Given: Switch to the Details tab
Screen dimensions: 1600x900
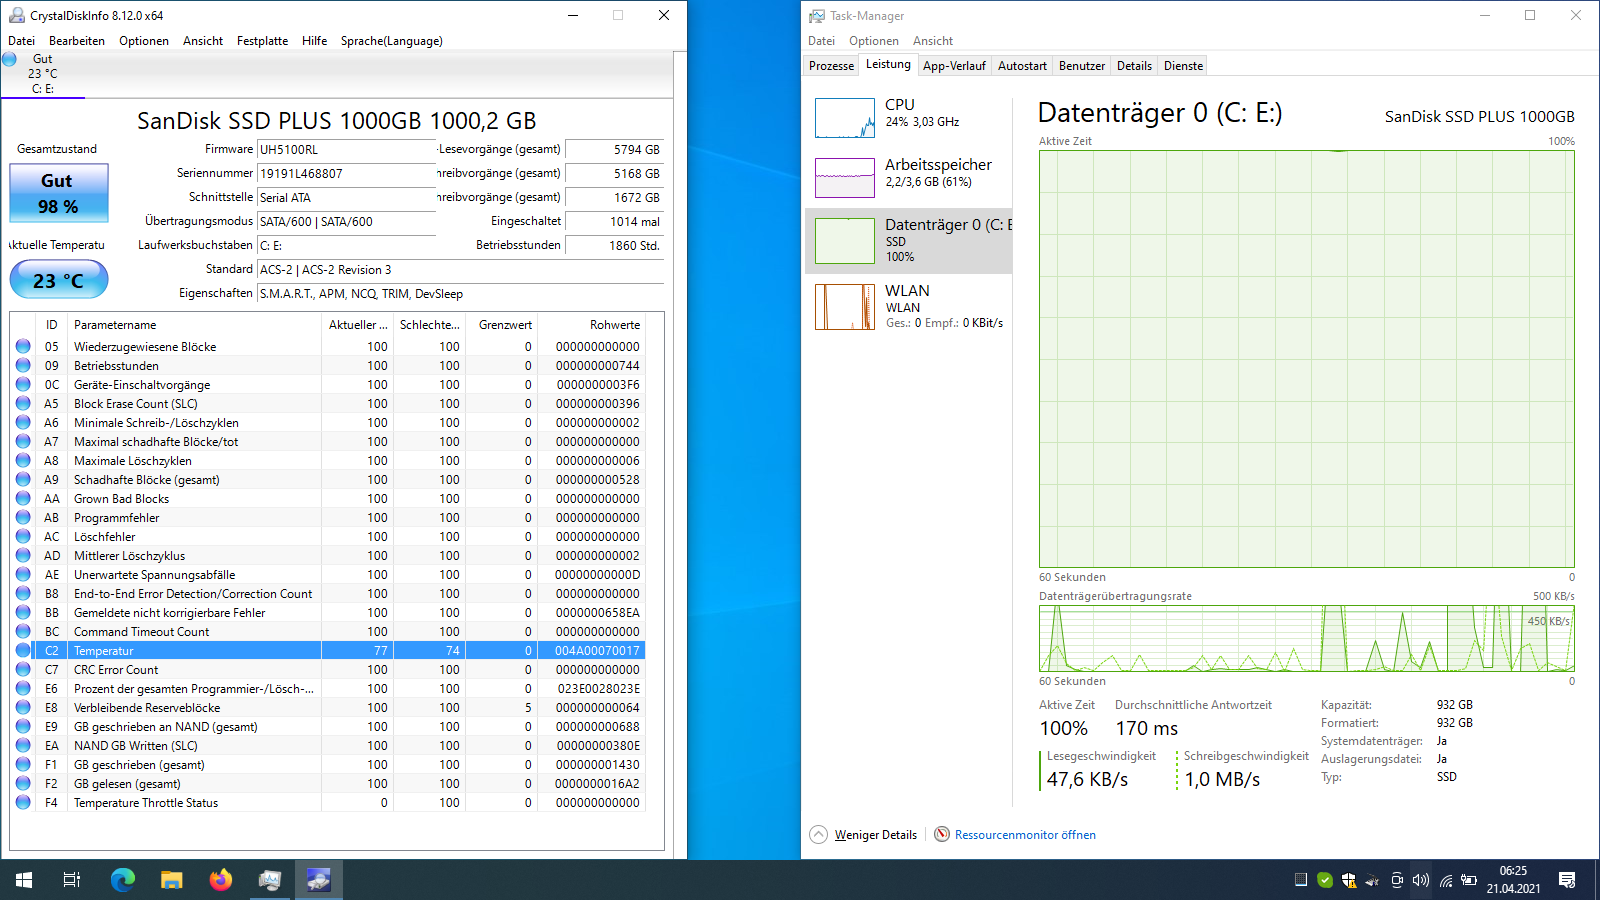Looking at the screenshot, I should 1134,66.
